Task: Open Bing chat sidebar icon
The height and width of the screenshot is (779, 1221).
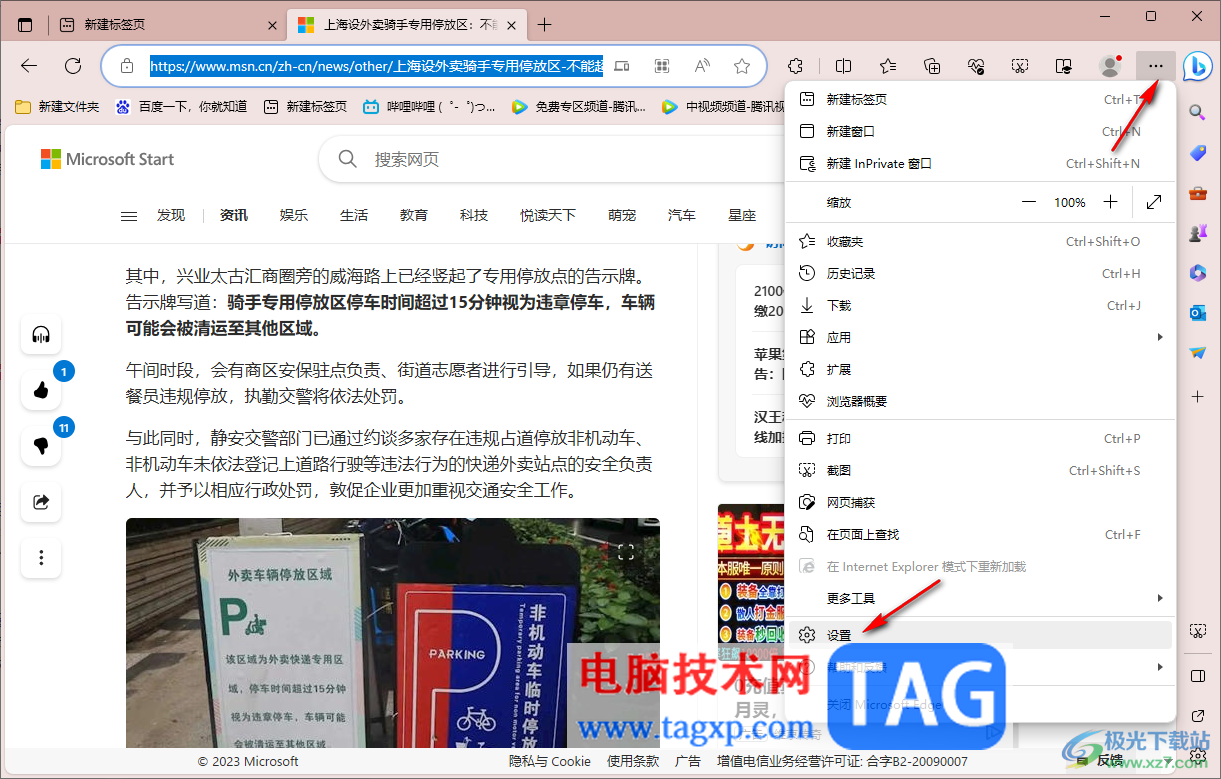Action: point(1197,66)
